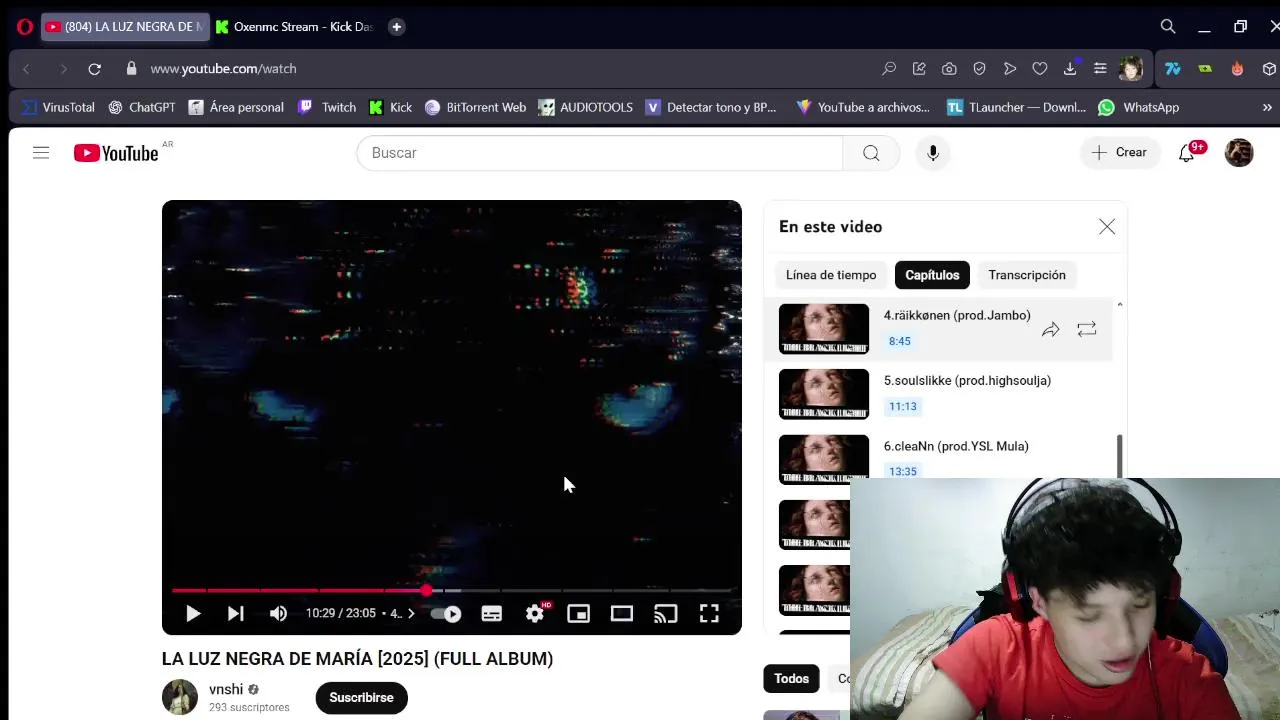Go back in browser history
1280x720 pixels.
click(27, 69)
